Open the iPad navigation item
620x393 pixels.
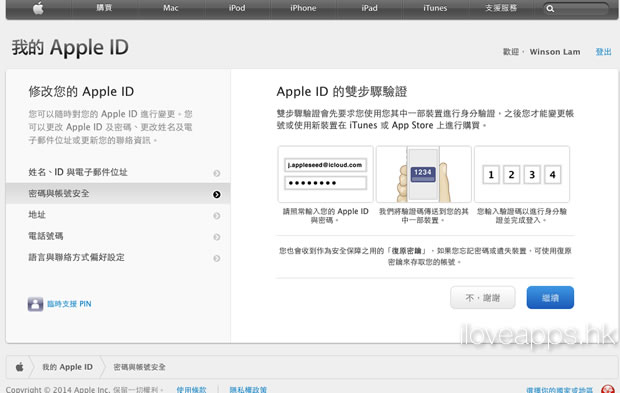tap(369, 8)
